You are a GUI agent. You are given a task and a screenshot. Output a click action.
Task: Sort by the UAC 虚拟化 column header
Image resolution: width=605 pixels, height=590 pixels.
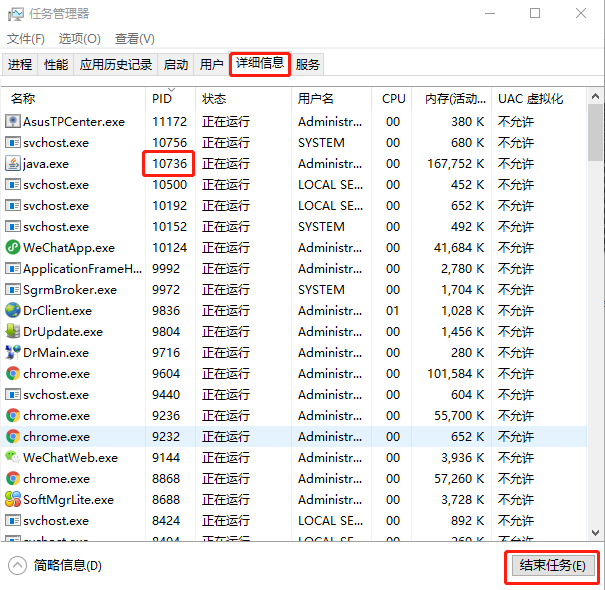pos(539,99)
